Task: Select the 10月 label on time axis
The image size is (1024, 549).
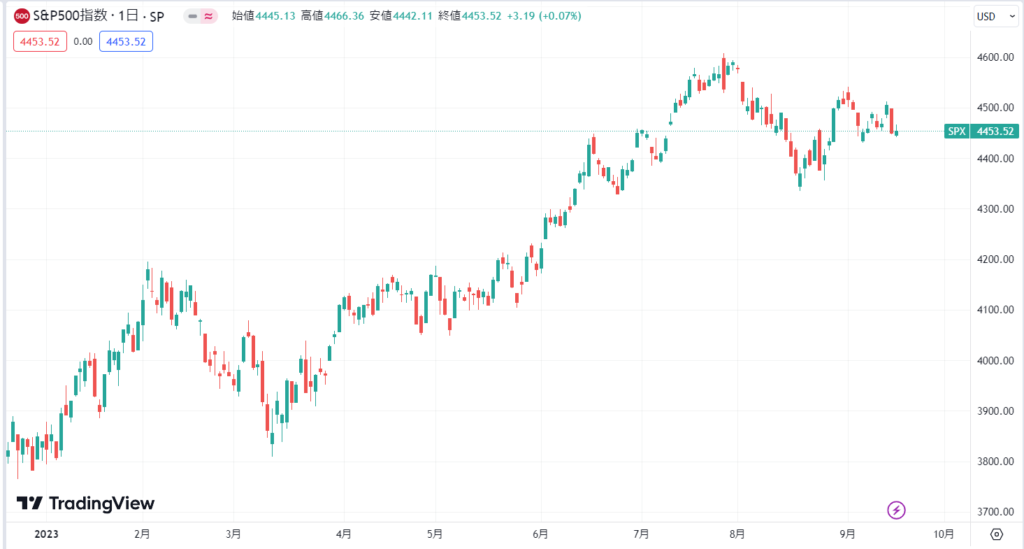Action: click(x=944, y=534)
